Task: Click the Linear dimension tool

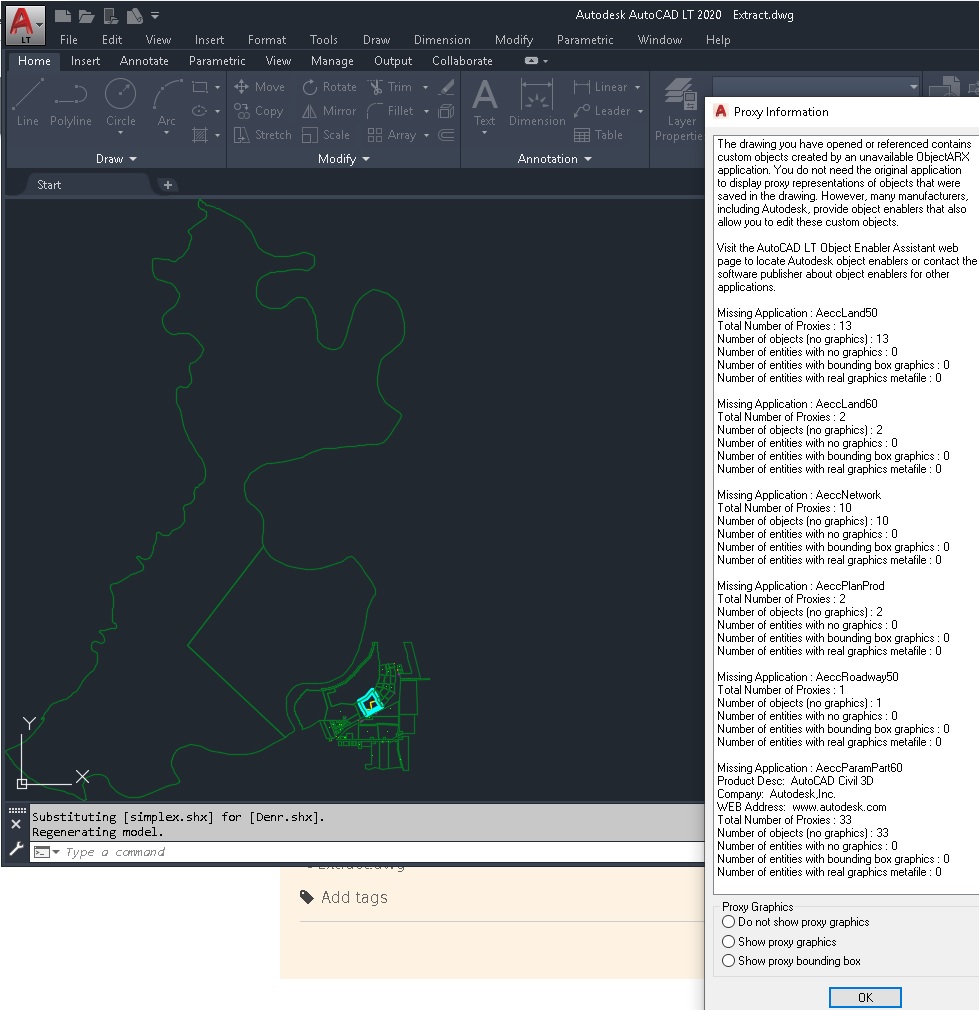Action: [x=600, y=86]
